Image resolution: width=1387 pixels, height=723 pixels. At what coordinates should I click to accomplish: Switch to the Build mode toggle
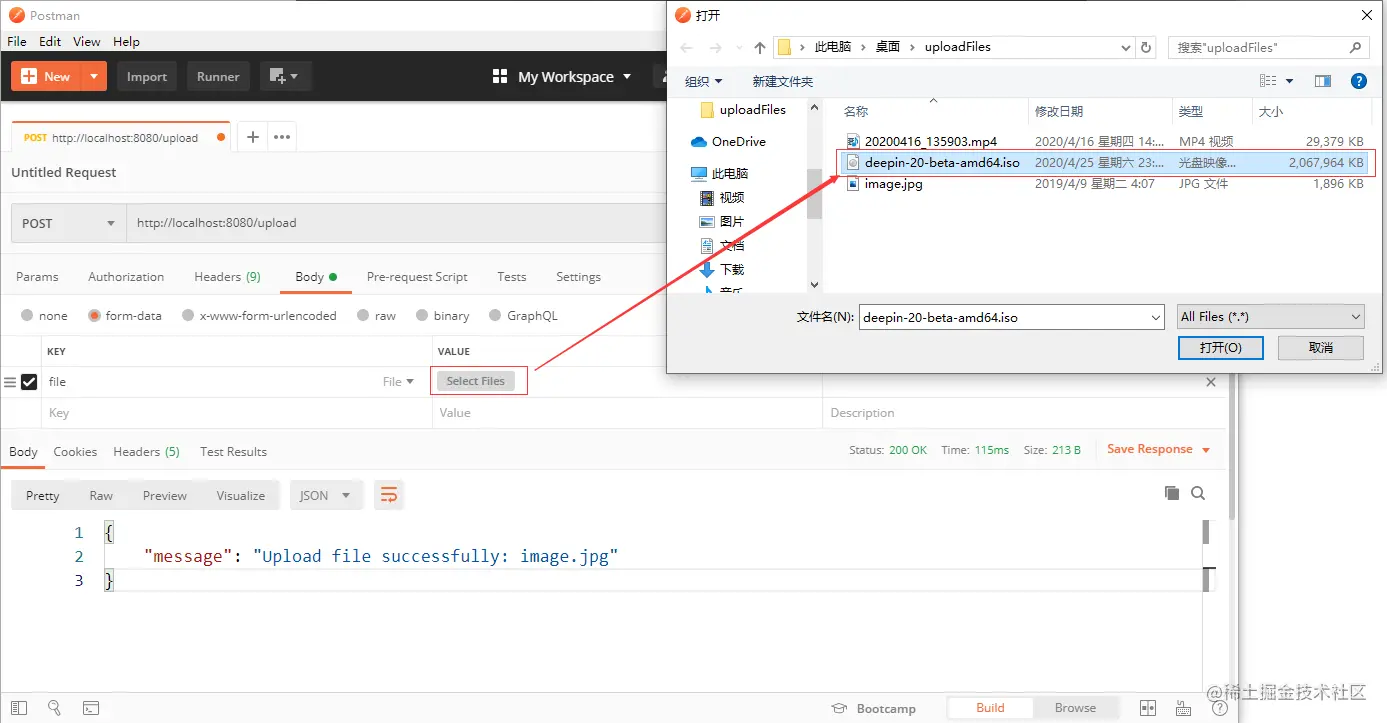[x=990, y=708]
